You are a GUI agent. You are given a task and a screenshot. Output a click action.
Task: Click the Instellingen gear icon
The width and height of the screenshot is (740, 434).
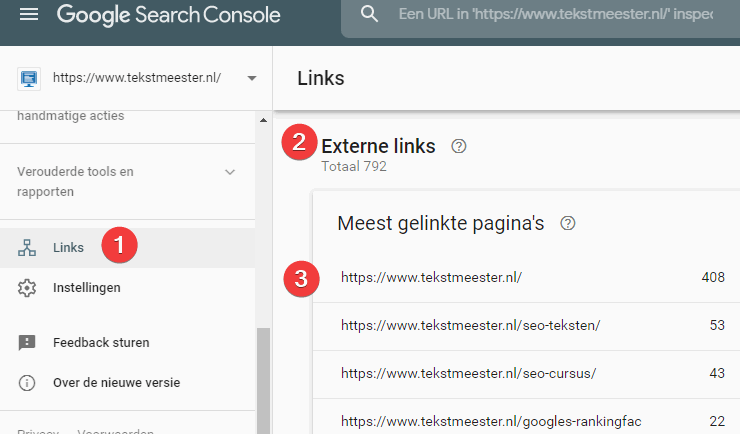[27, 288]
